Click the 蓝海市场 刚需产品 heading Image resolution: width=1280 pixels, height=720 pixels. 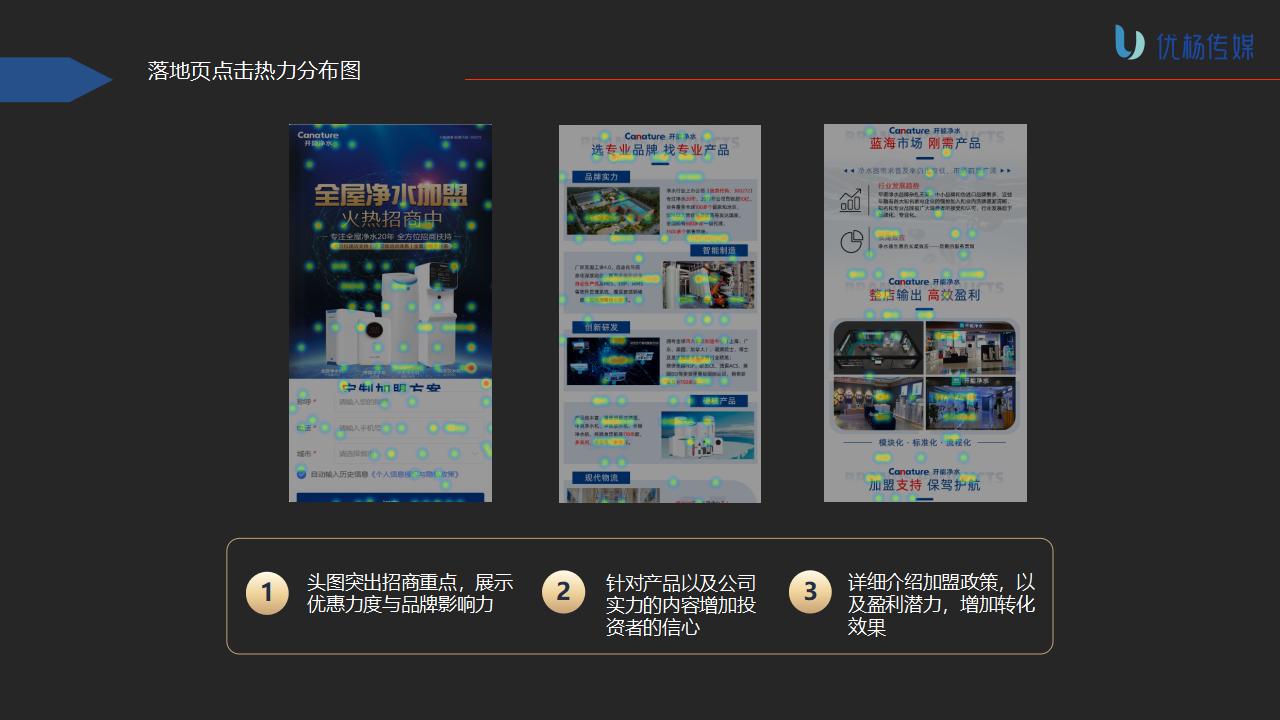[x=925, y=144]
